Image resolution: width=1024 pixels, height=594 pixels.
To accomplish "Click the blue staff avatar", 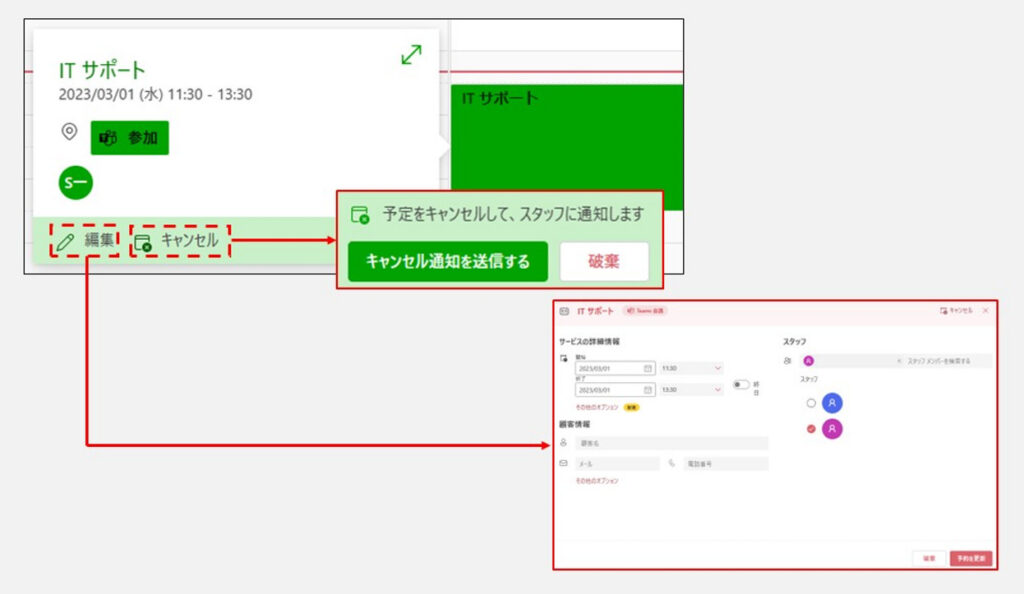I will click(832, 403).
